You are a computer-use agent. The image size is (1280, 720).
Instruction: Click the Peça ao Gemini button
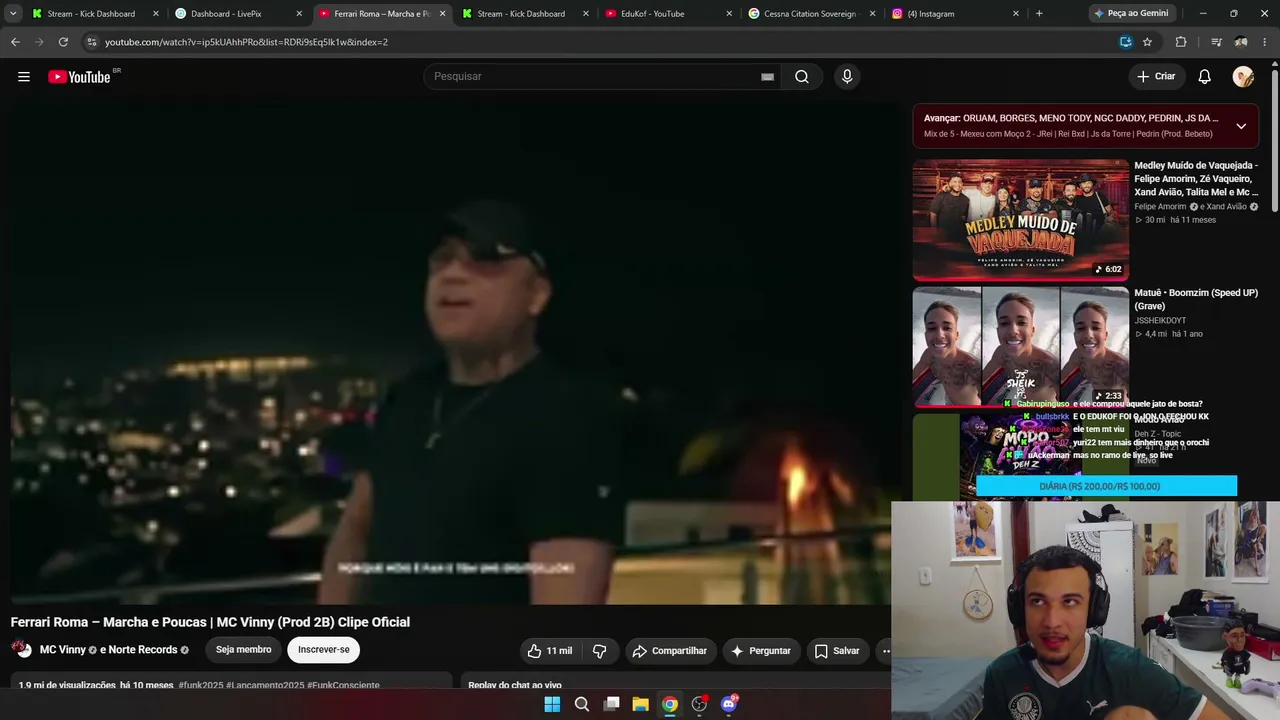coord(1134,14)
